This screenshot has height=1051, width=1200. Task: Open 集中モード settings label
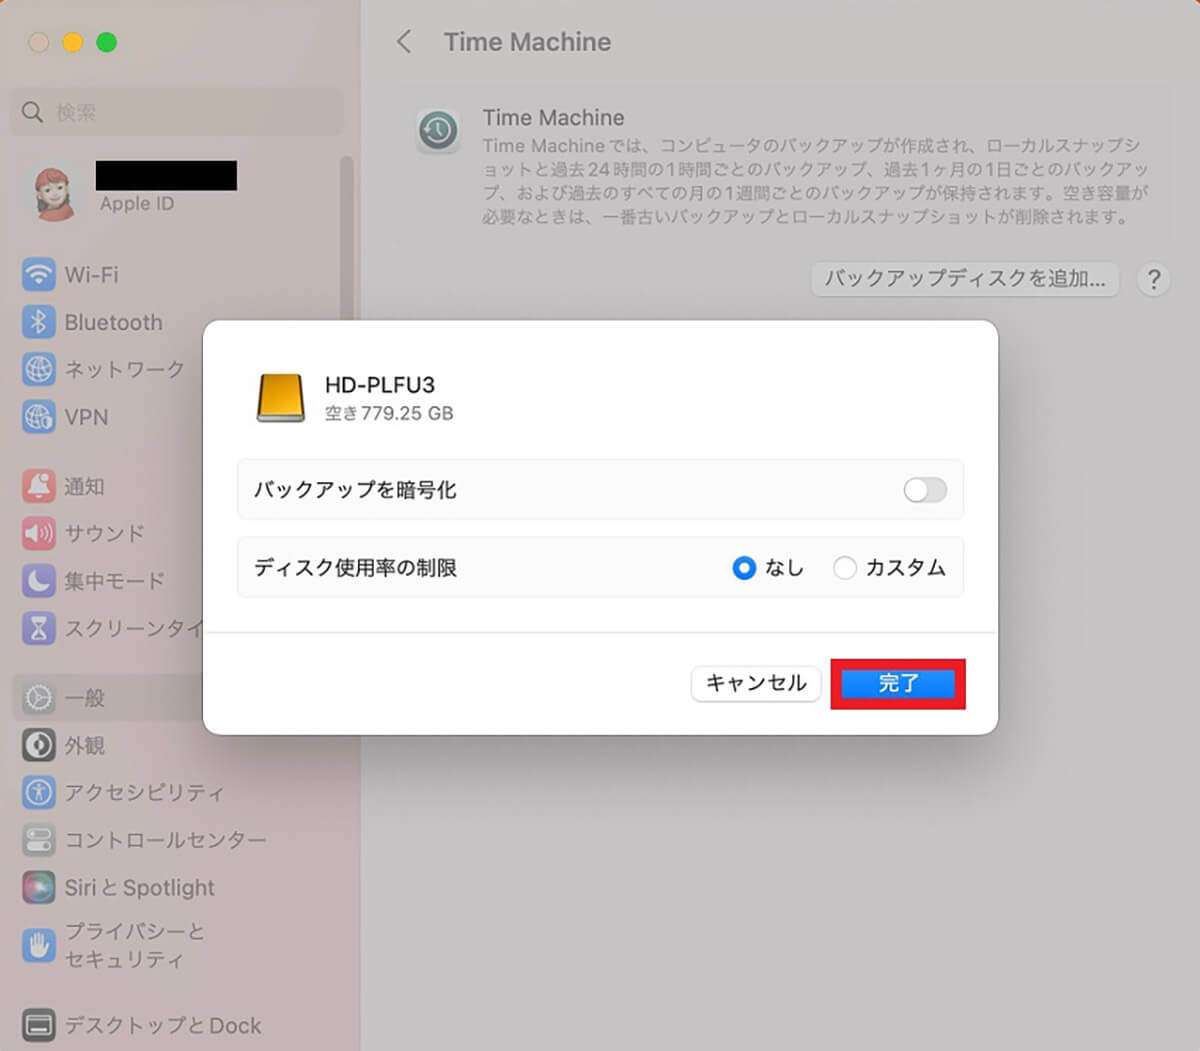click(114, 580)
